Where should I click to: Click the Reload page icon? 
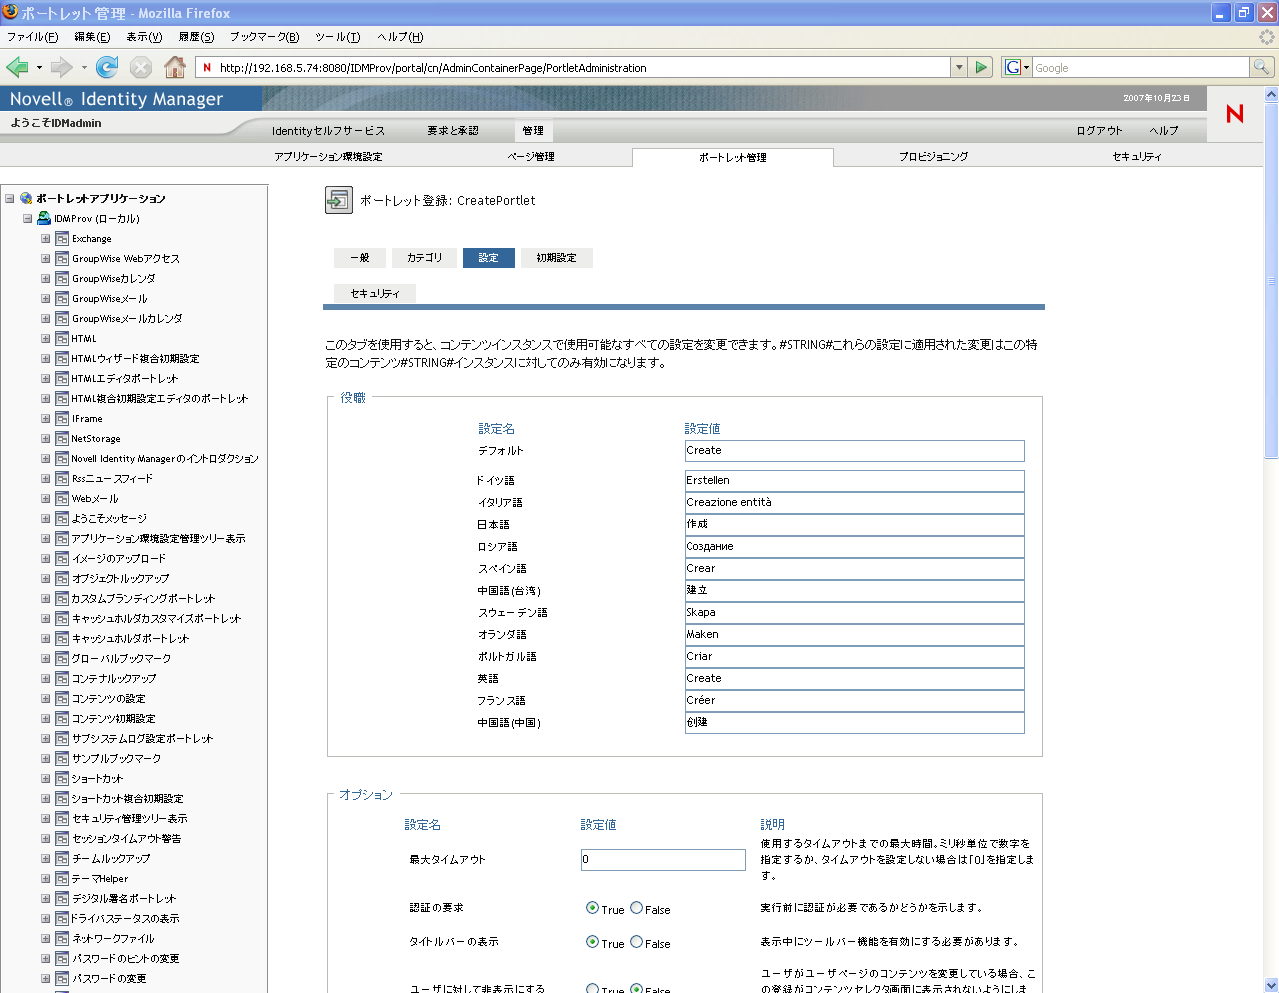107,67
